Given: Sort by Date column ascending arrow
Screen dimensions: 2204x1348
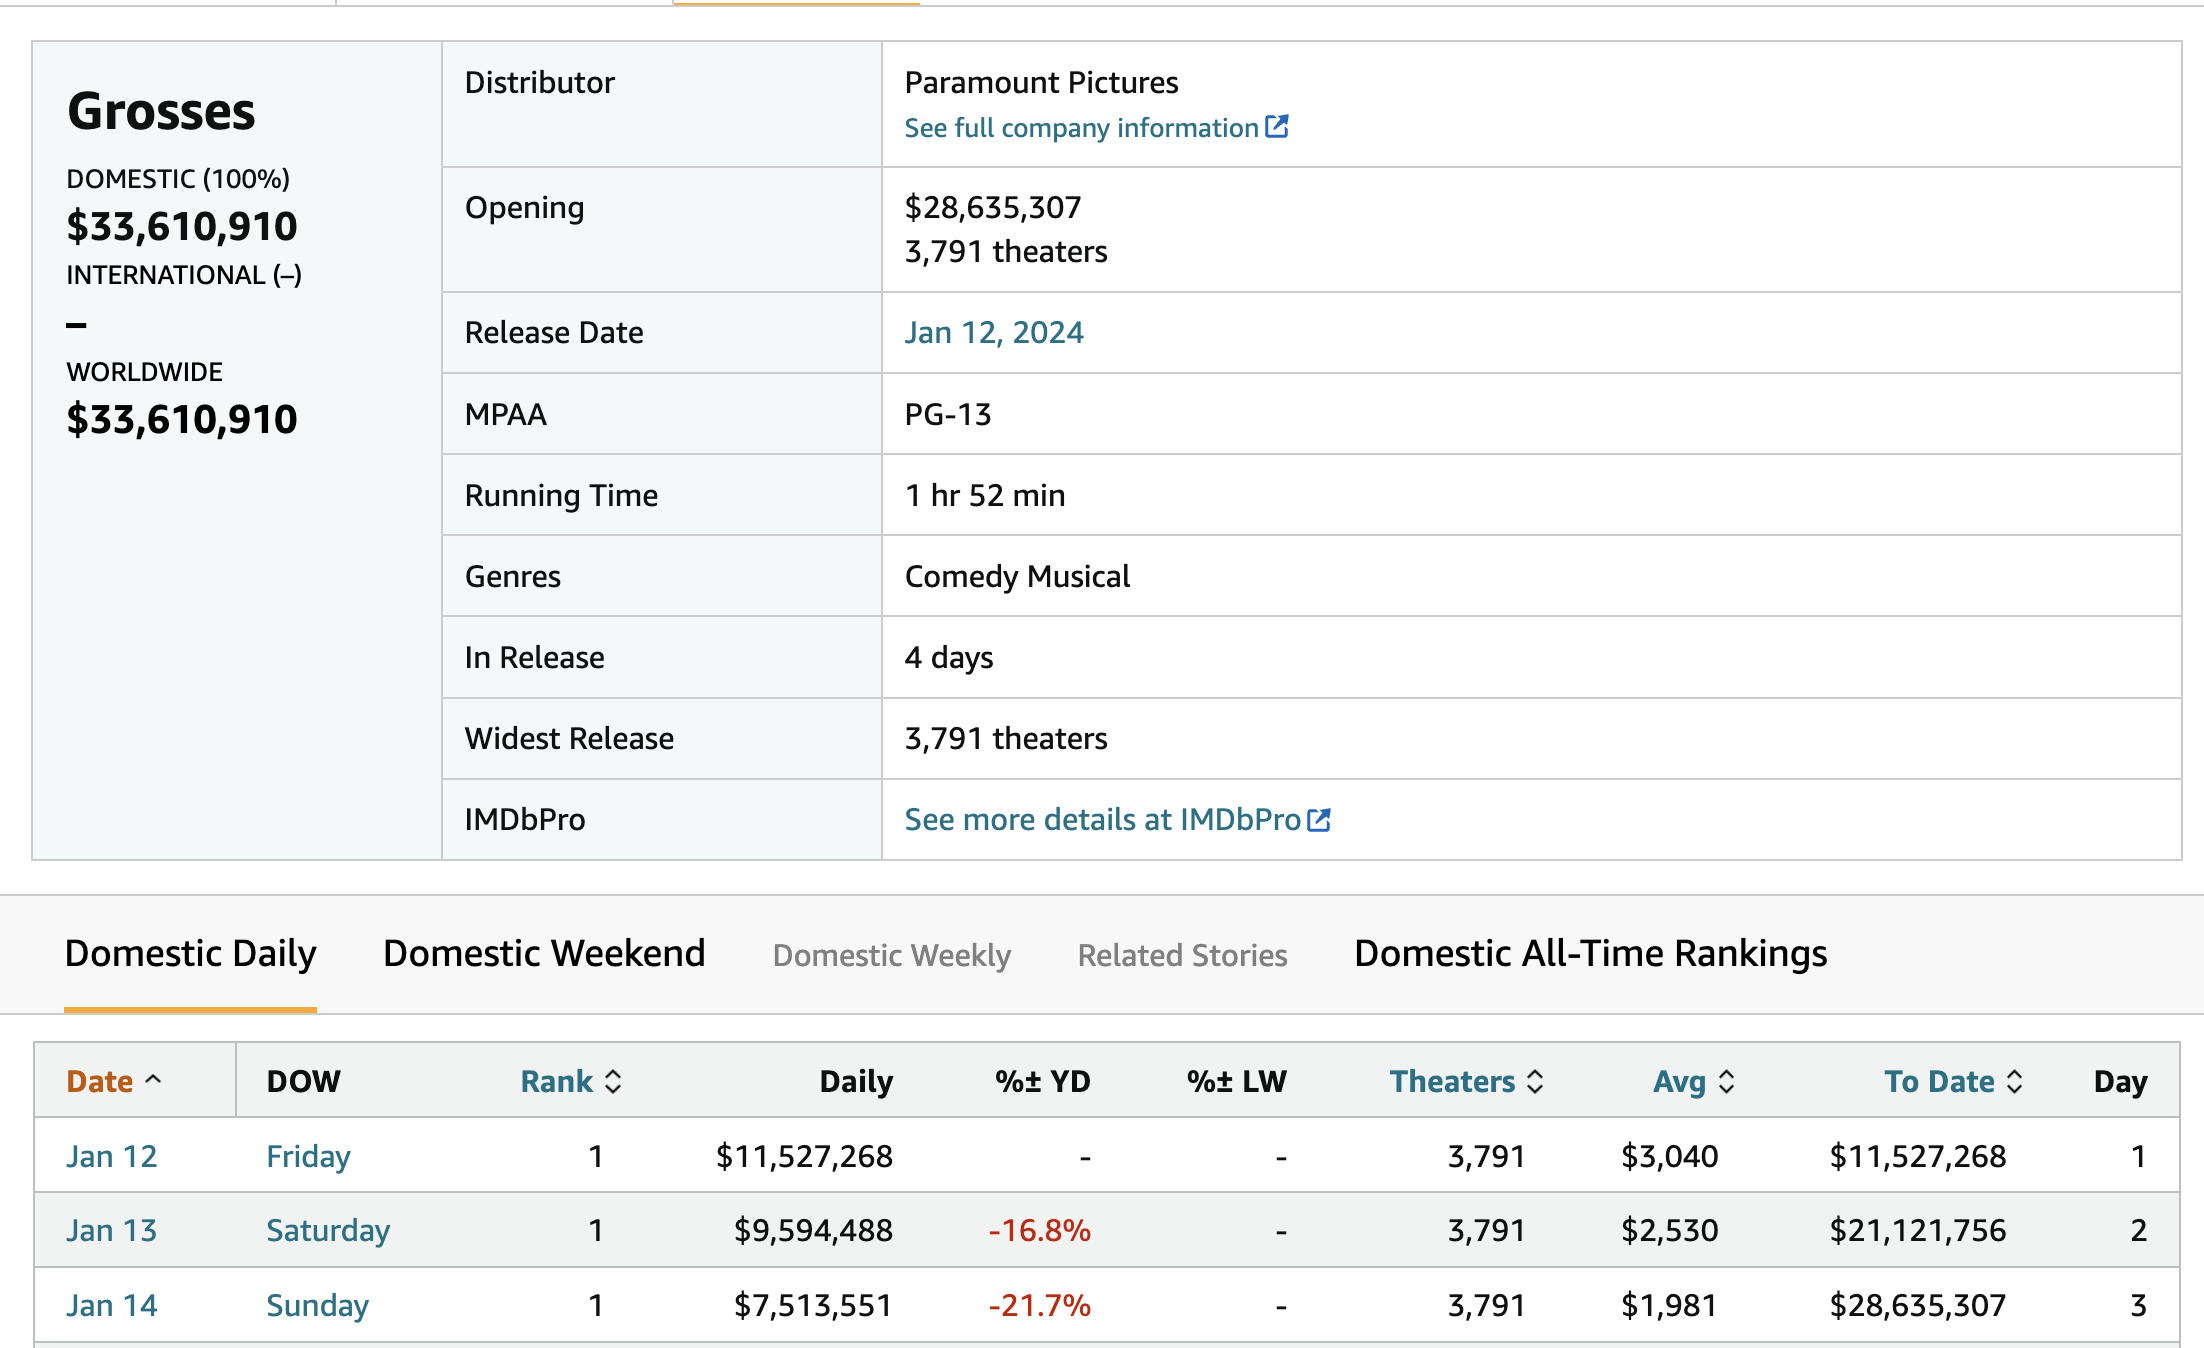Looking at the screenshot, I should [x=153, y=1080].
